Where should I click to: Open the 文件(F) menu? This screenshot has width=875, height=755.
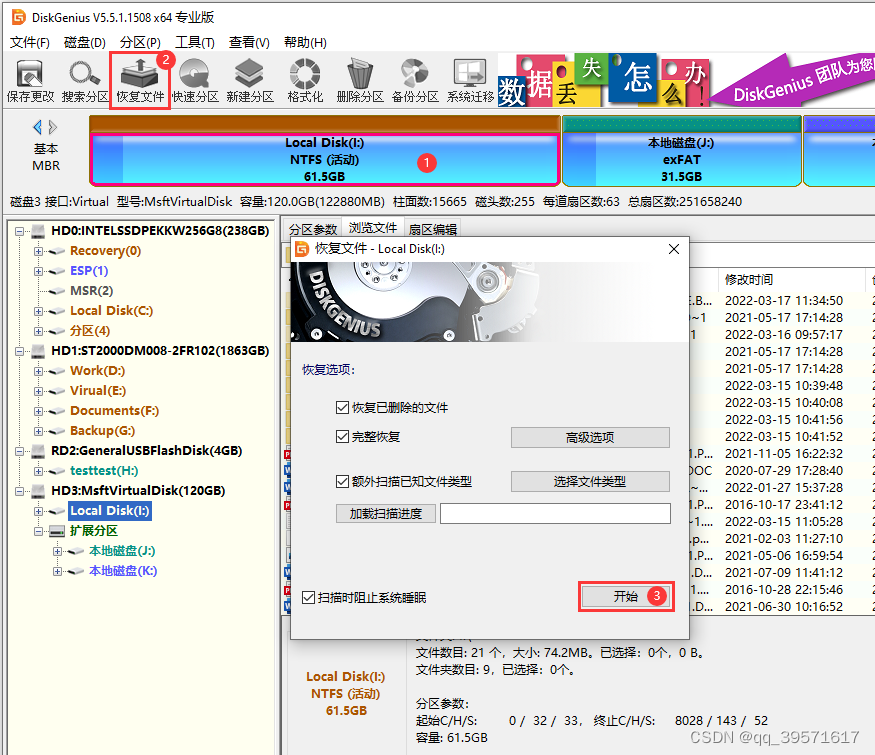pyautogui.click(x=30, y=42)
